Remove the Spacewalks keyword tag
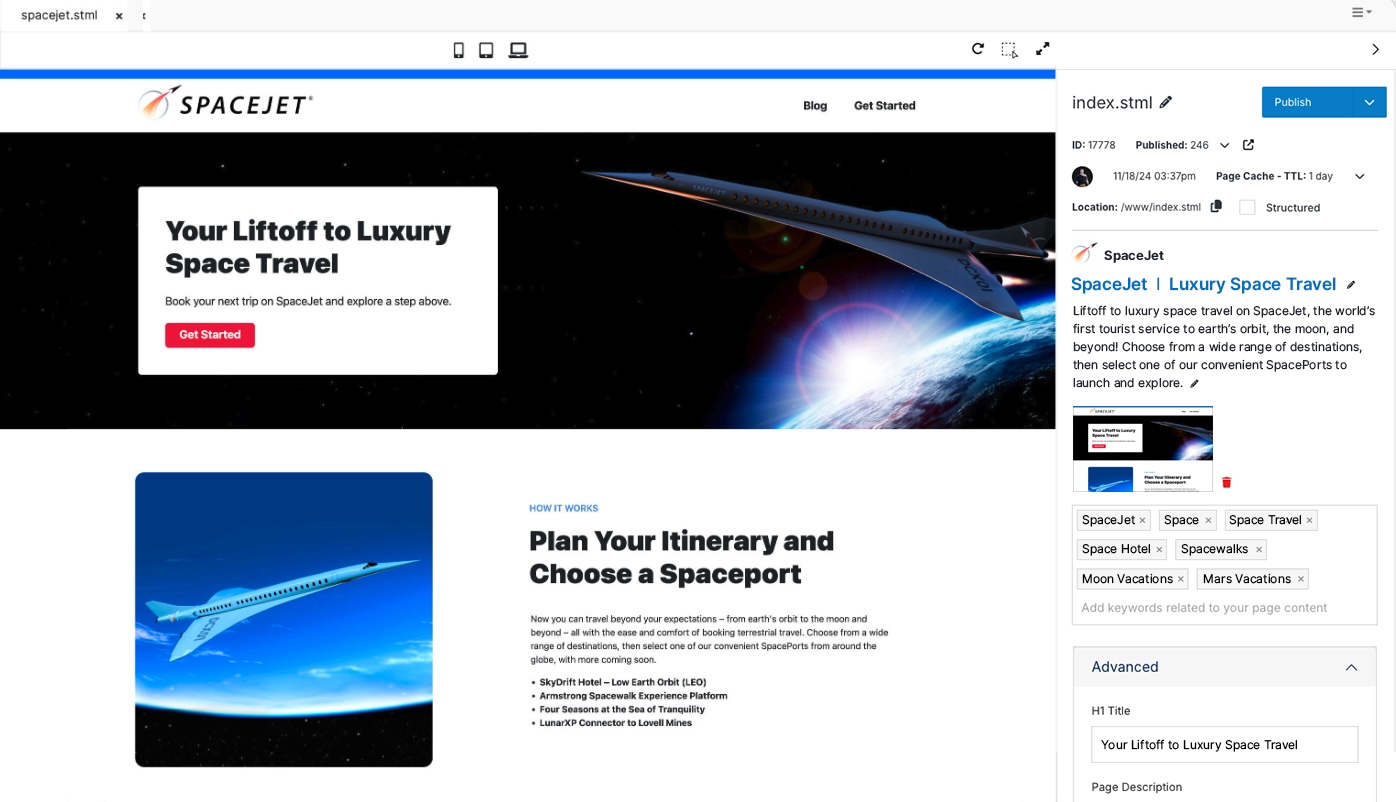 (x=1259, y=549)
